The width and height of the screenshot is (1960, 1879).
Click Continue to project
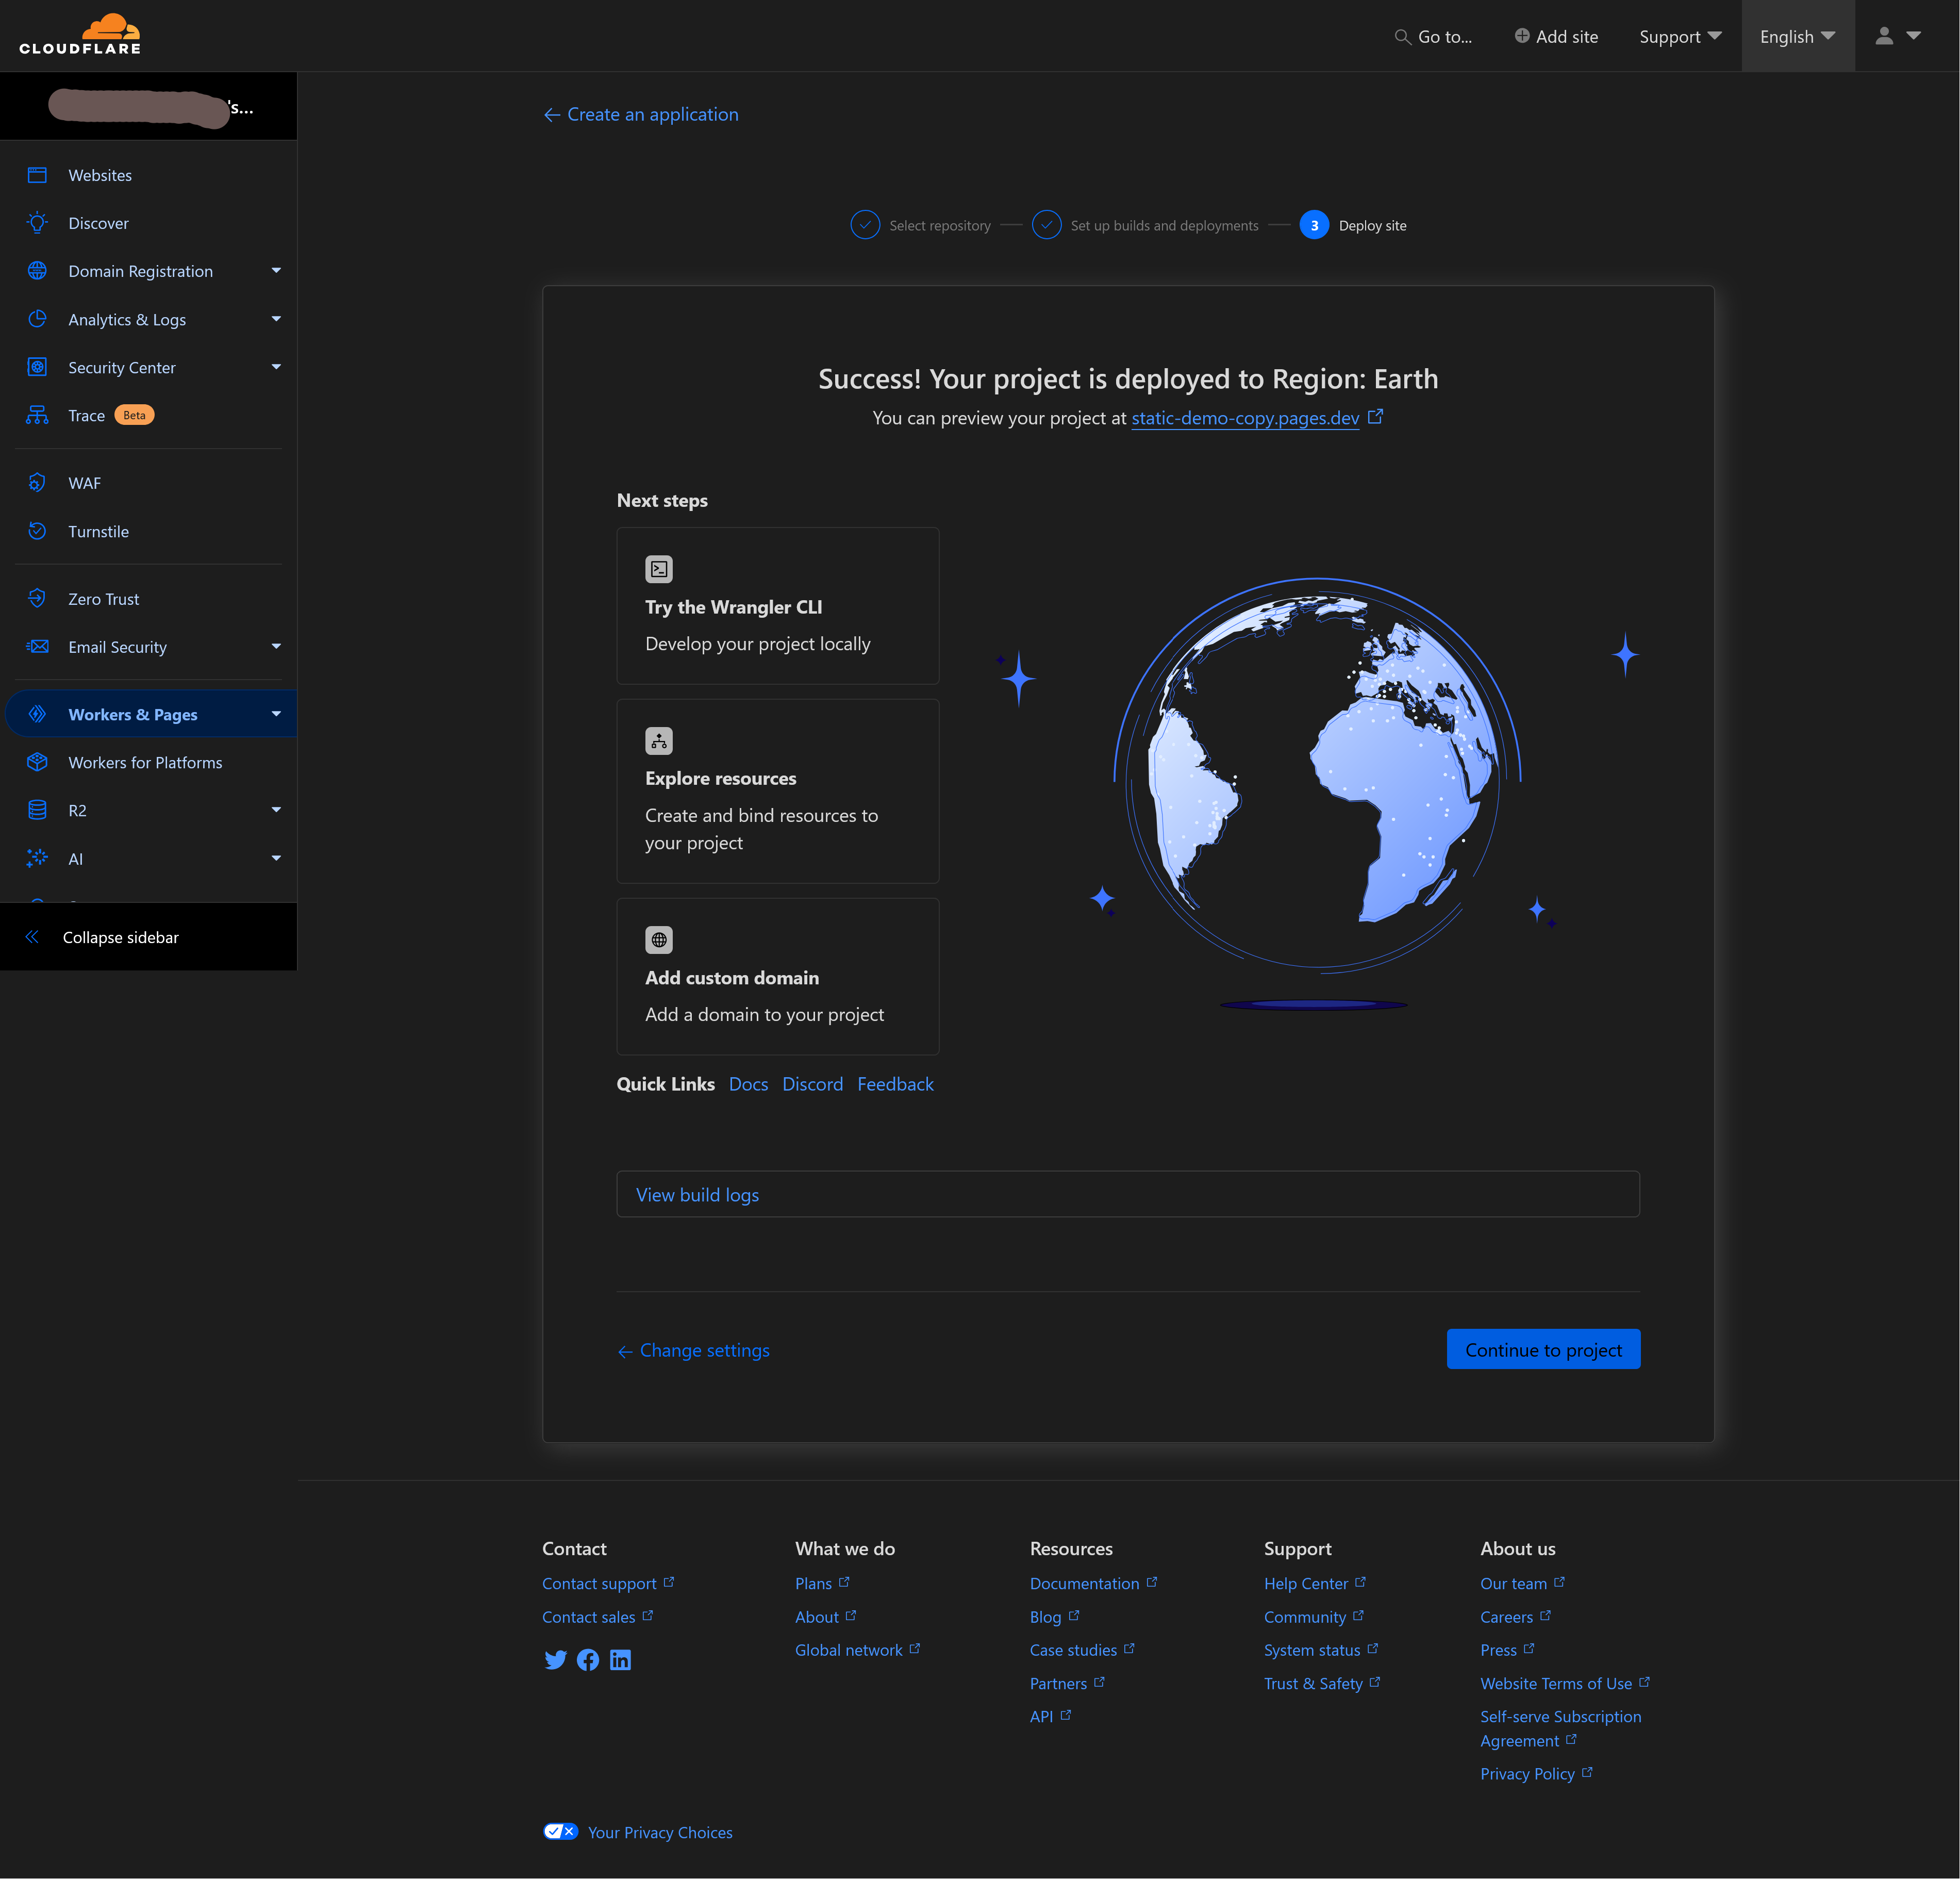click(x=1542, y=1349)
